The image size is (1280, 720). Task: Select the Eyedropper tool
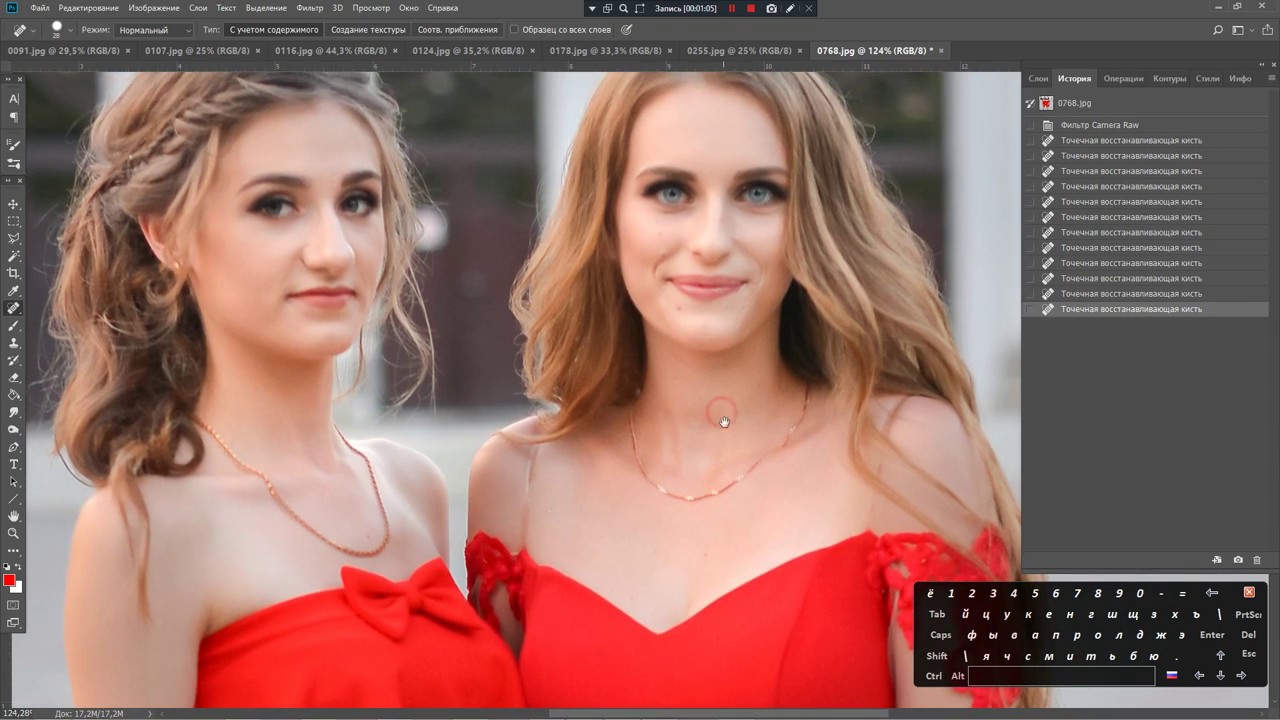click(14, 291)
